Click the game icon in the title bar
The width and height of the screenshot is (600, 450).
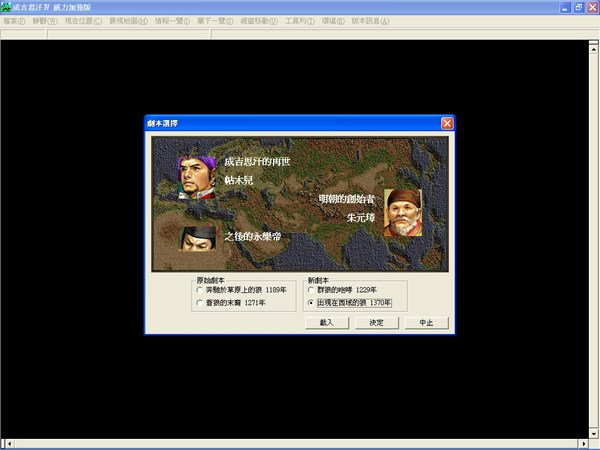click(6, 7)
